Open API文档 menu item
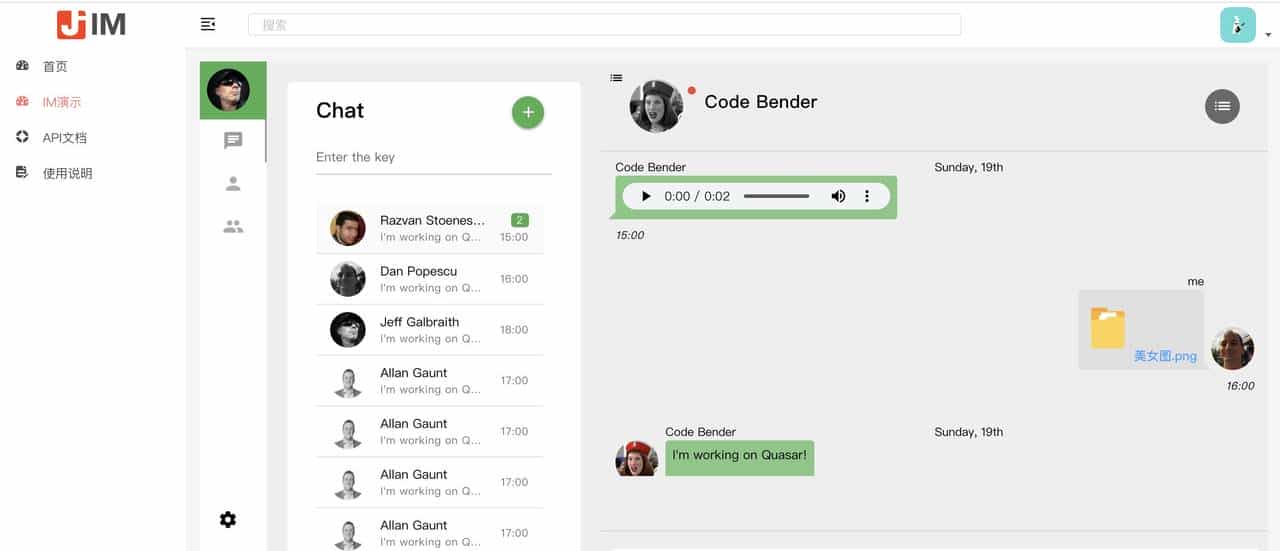This screenshot has height=551, width=1280. point(64,138)
